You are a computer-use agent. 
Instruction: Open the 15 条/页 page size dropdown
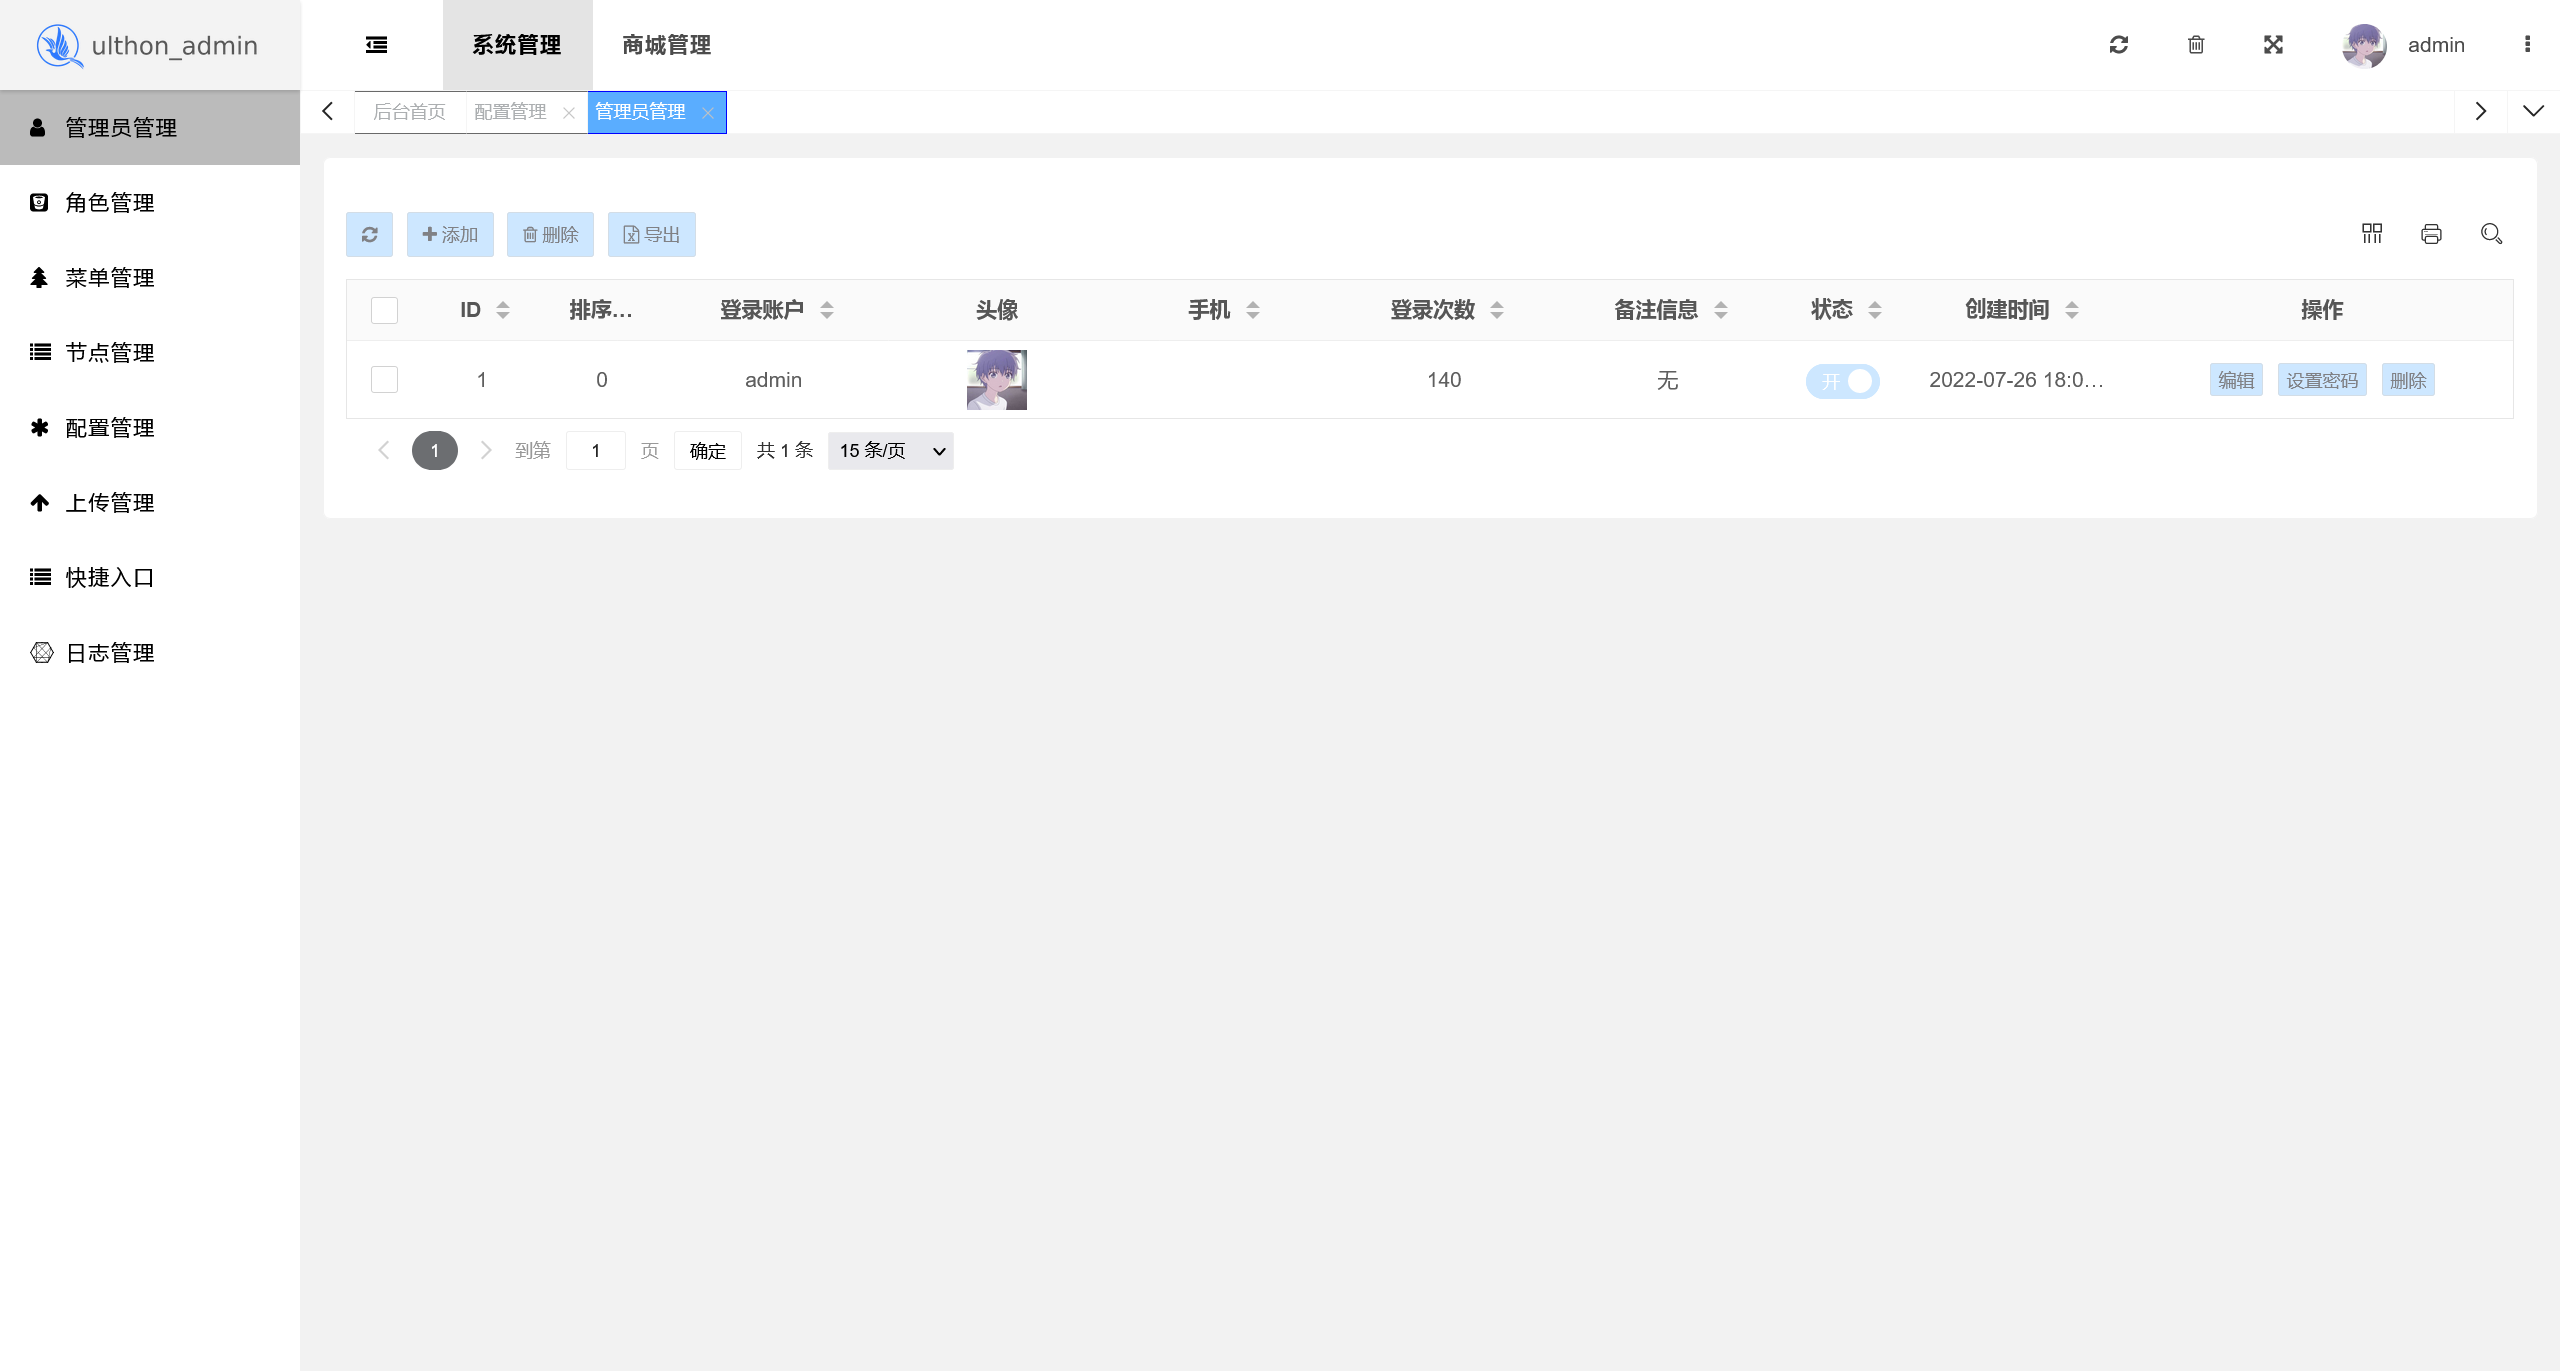point(888,450)
